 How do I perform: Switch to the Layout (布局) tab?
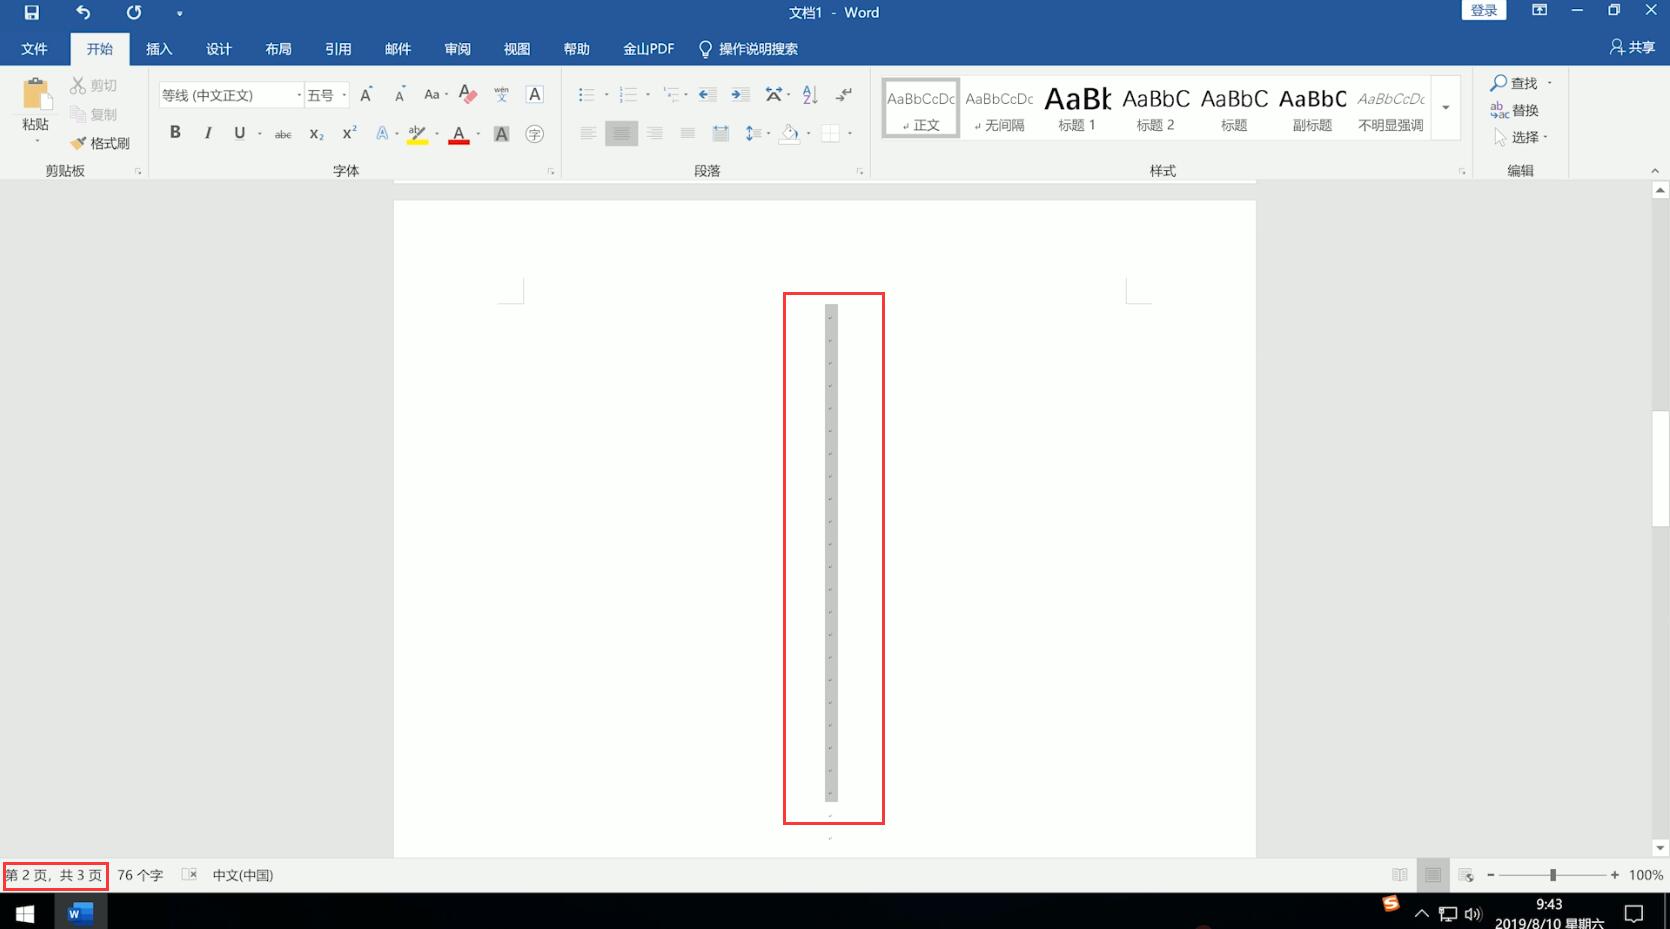[x=278, y=48]
